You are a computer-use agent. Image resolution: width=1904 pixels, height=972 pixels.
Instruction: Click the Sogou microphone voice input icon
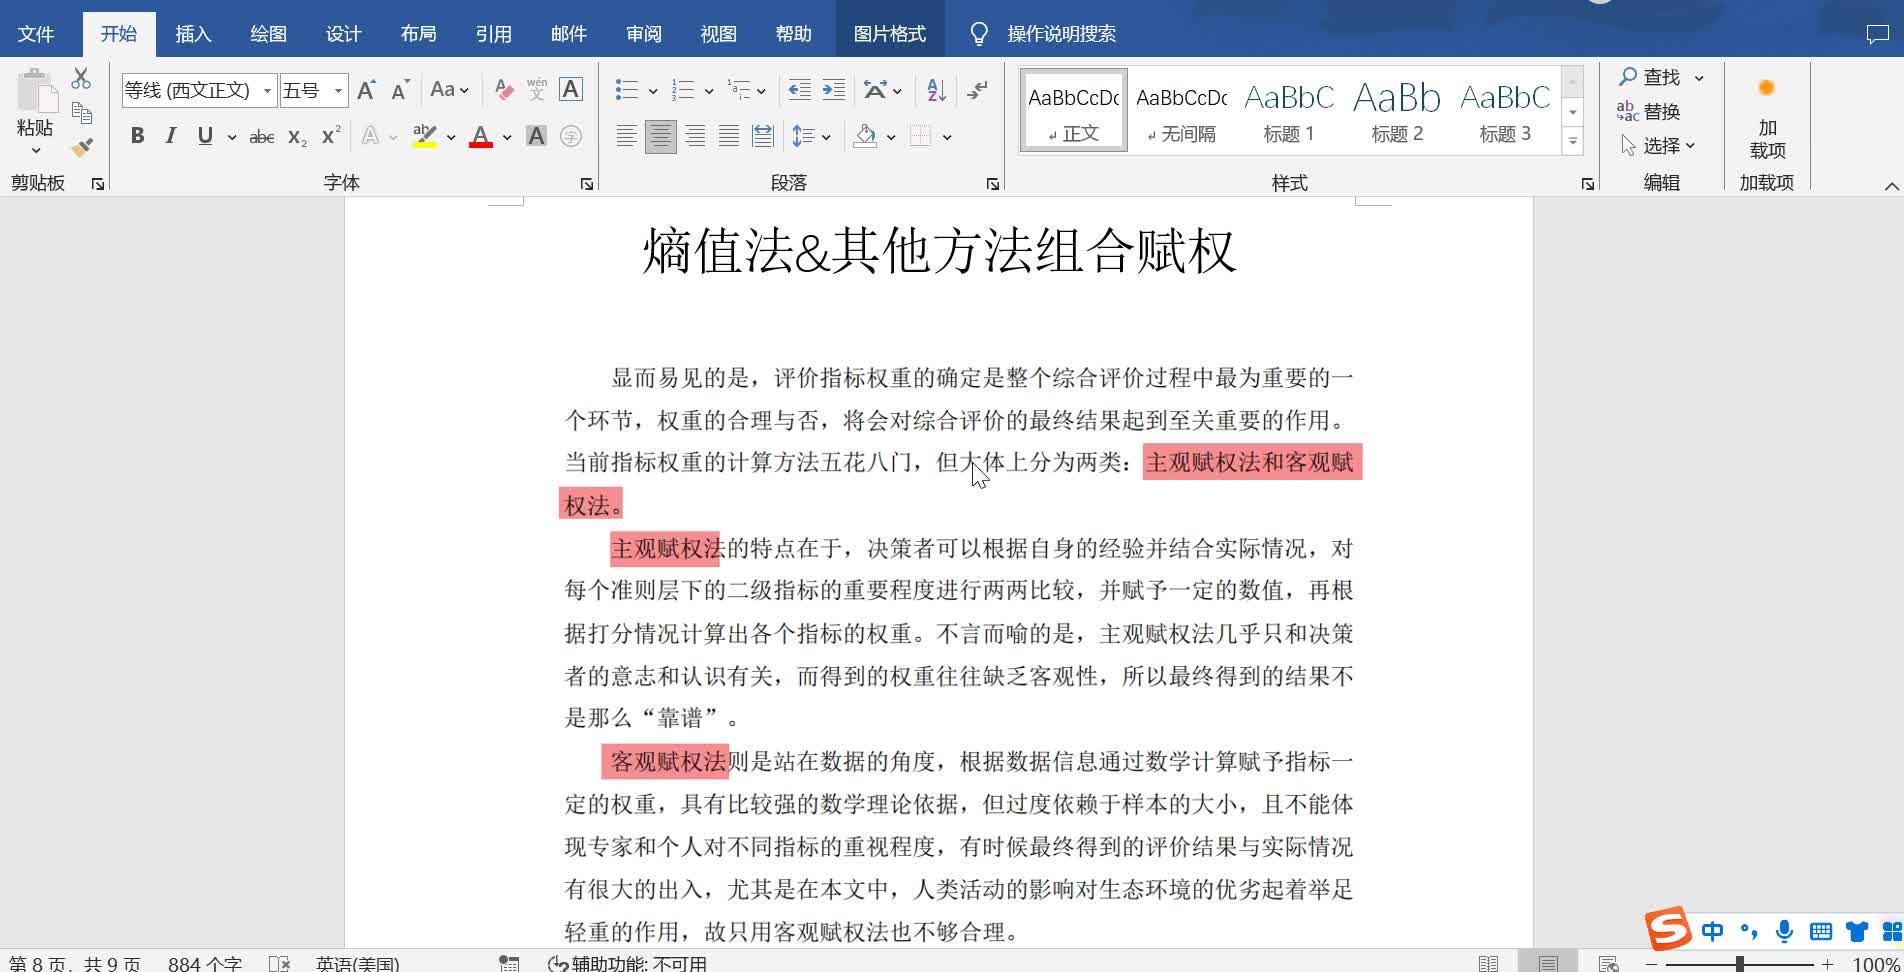click(1784, 931)
